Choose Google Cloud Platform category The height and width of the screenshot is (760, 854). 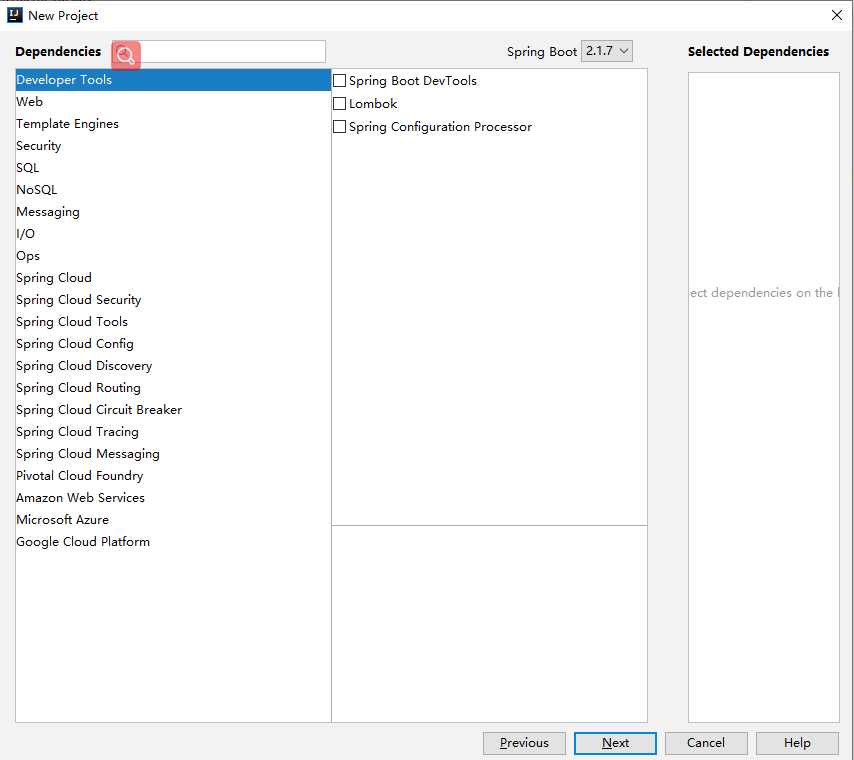tap(173, 542)
